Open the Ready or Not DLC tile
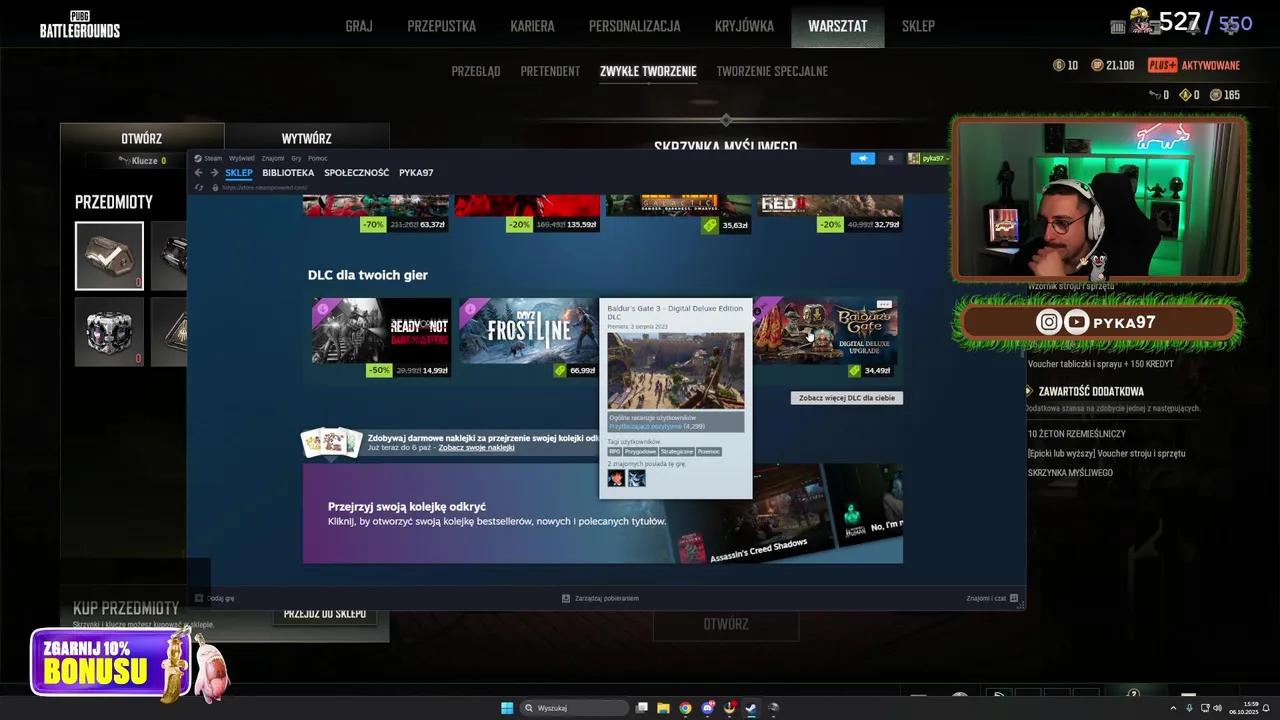The image size is (1280, 720). (380, 331)
